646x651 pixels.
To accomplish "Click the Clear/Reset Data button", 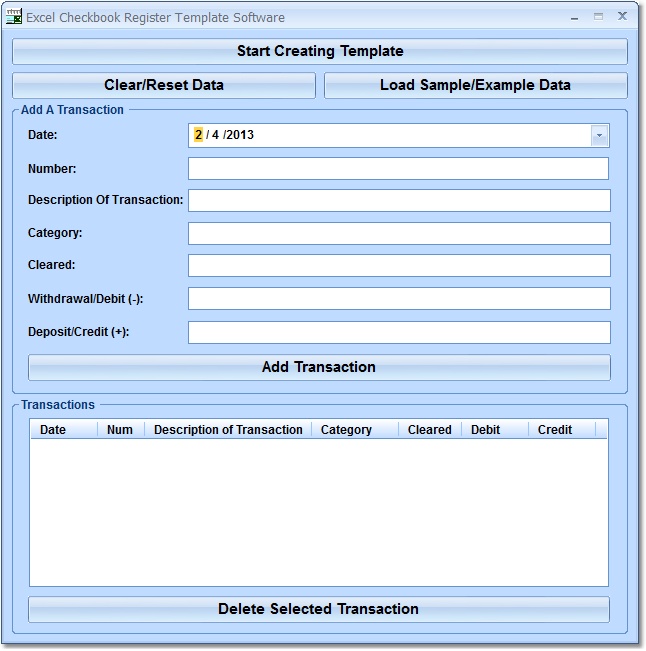I will 164,85.
